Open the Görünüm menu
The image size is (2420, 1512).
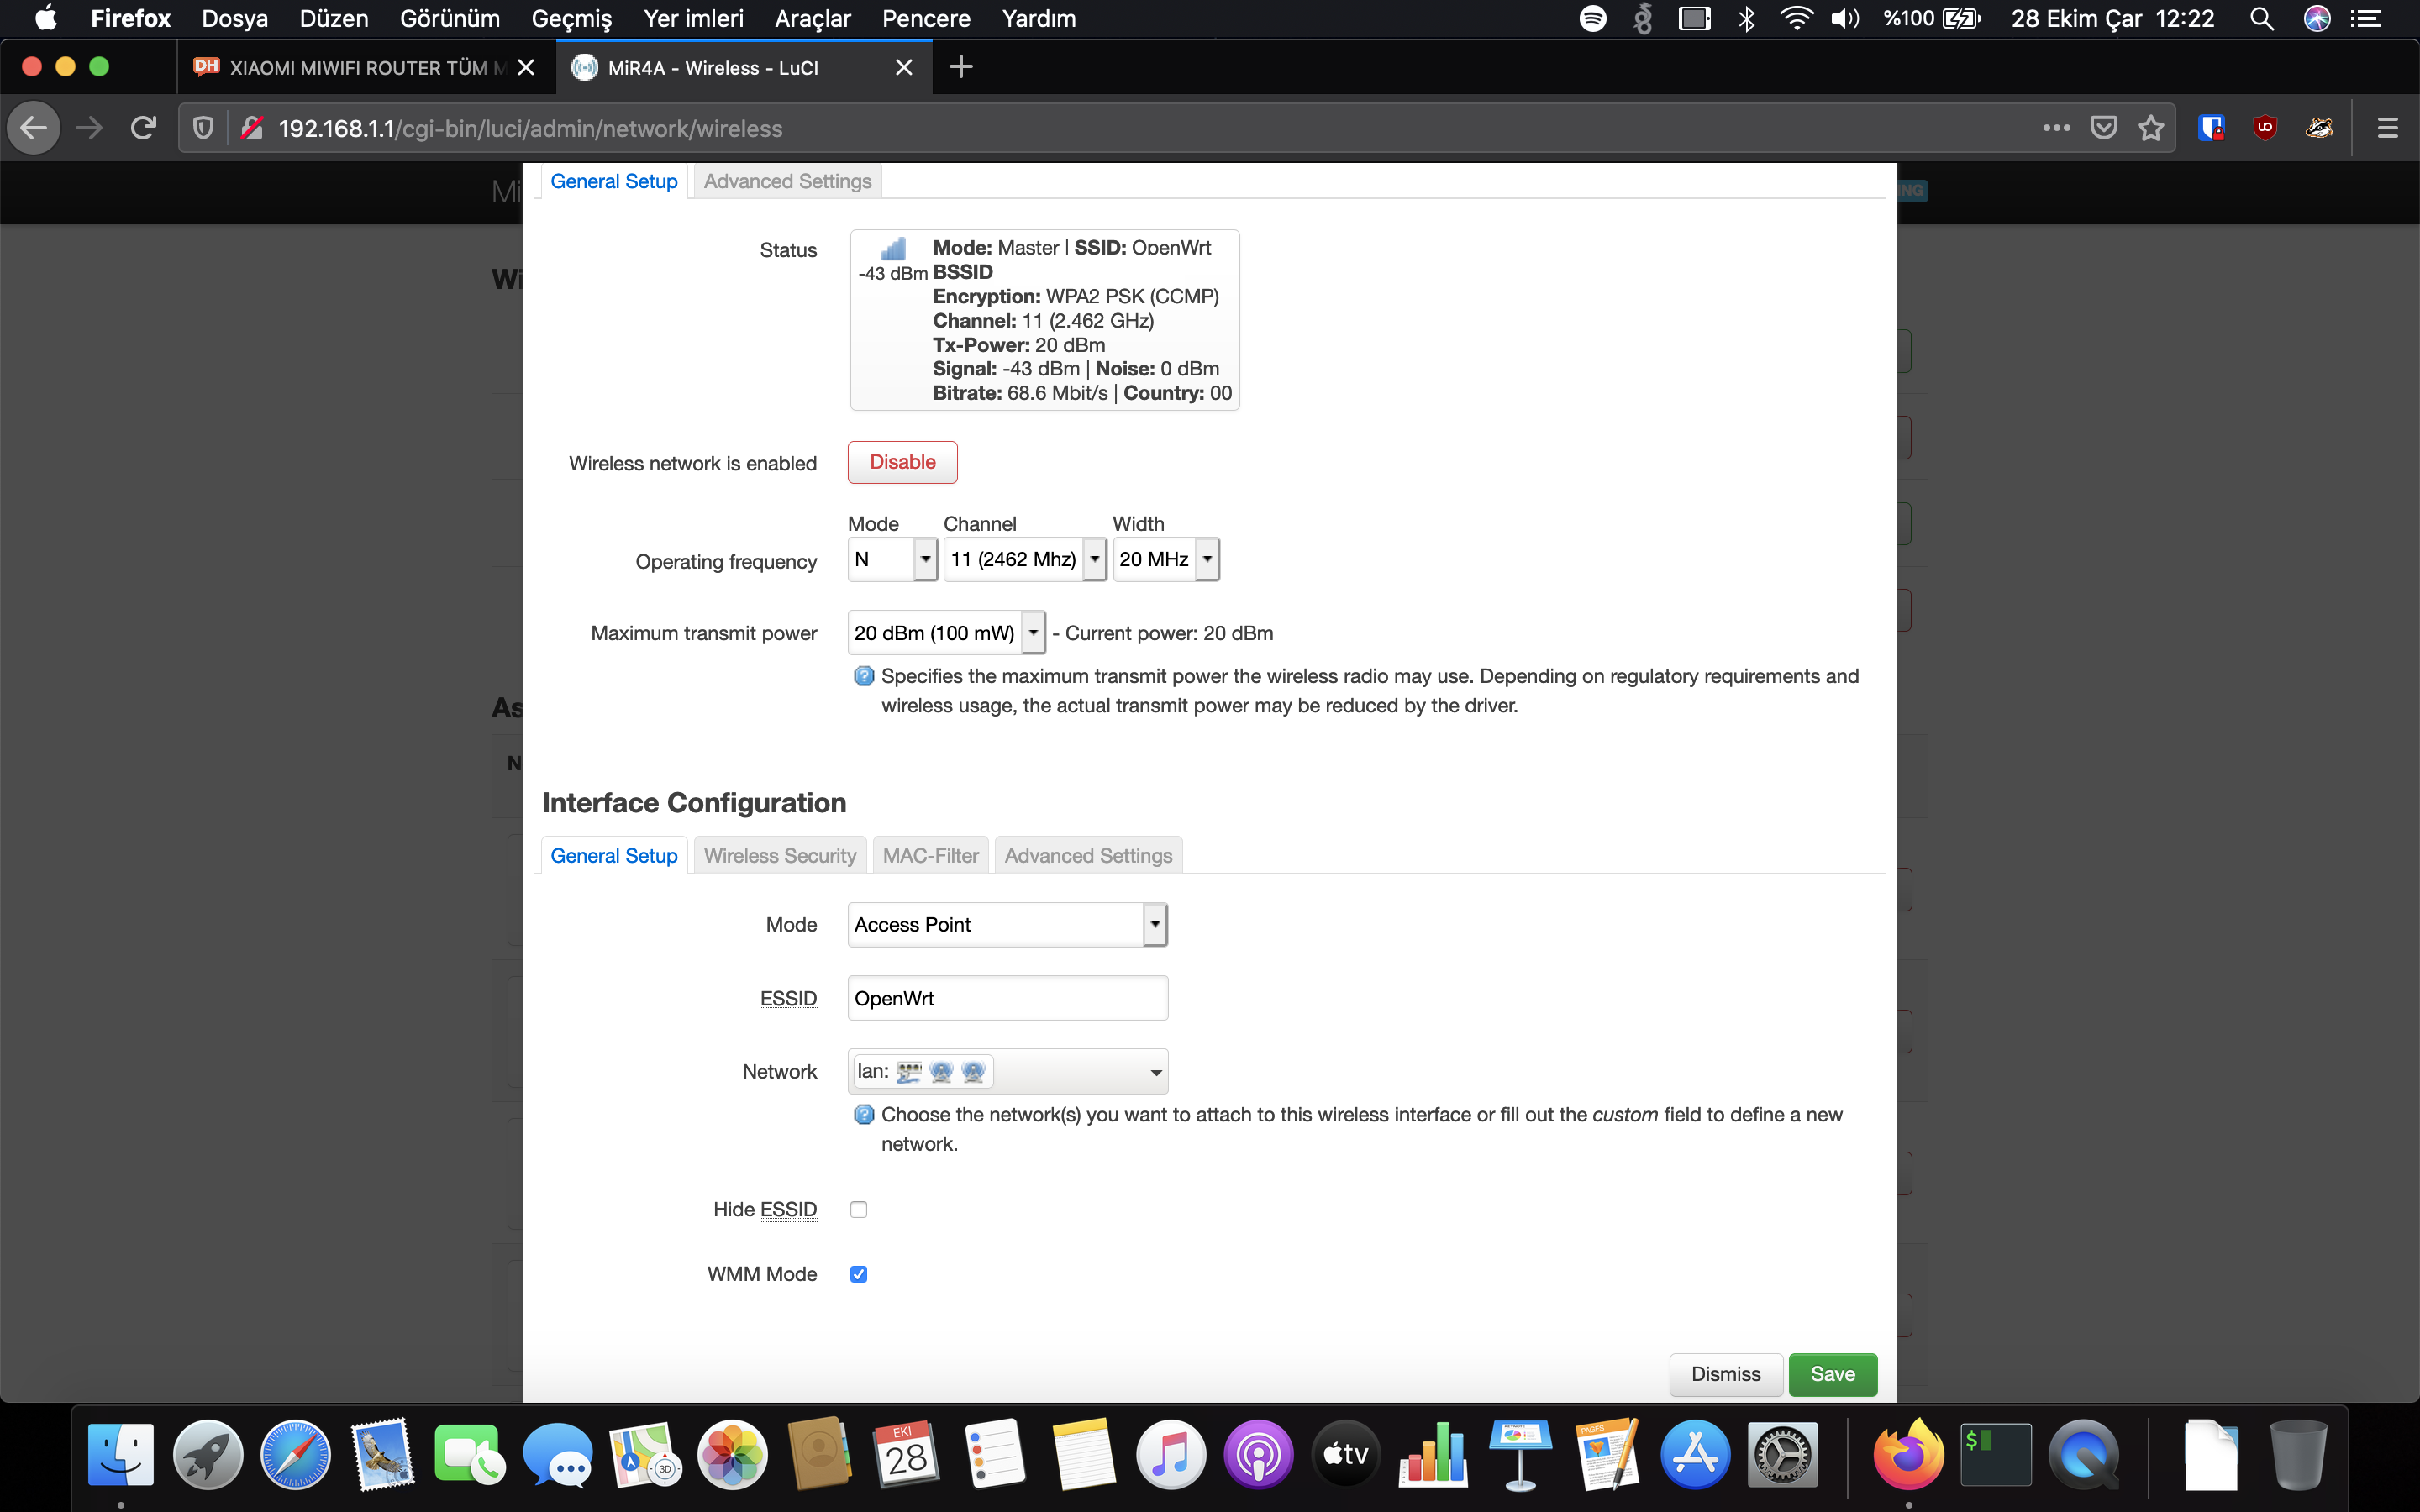449,18
